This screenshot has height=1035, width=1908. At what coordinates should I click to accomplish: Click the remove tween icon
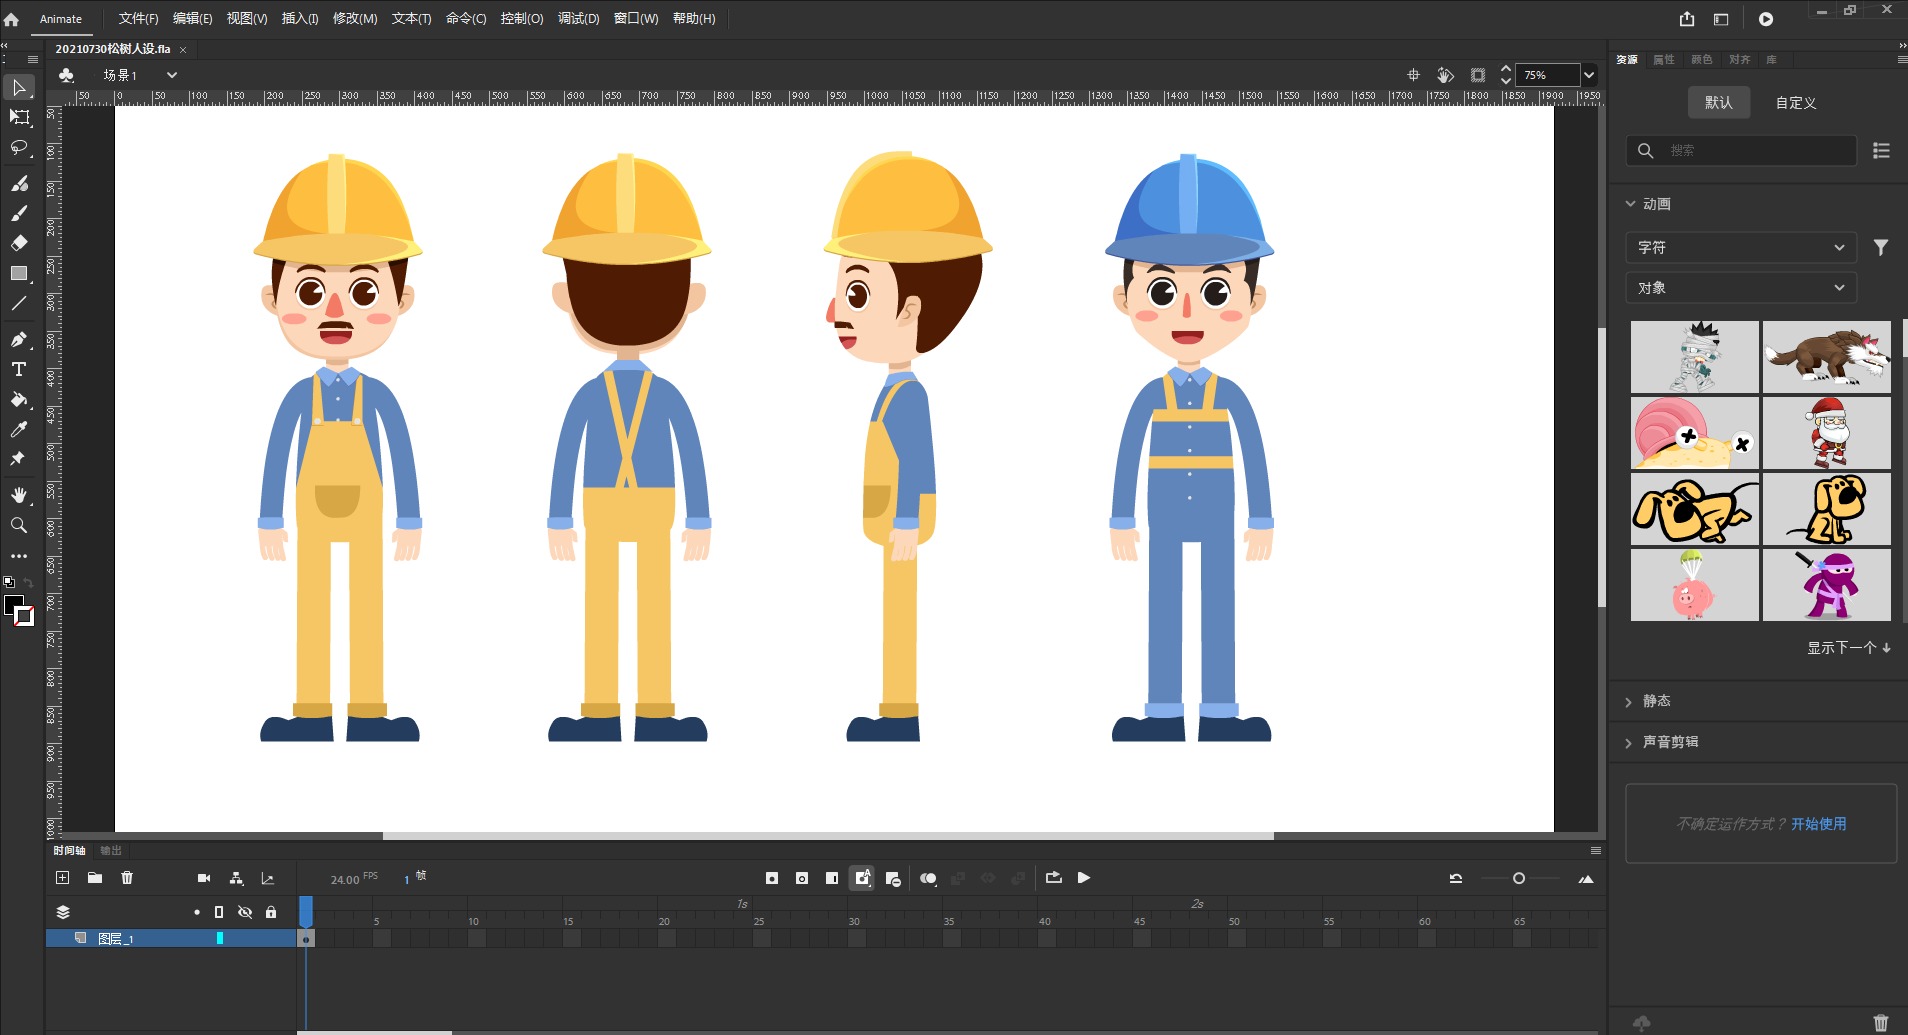point(893,879)
